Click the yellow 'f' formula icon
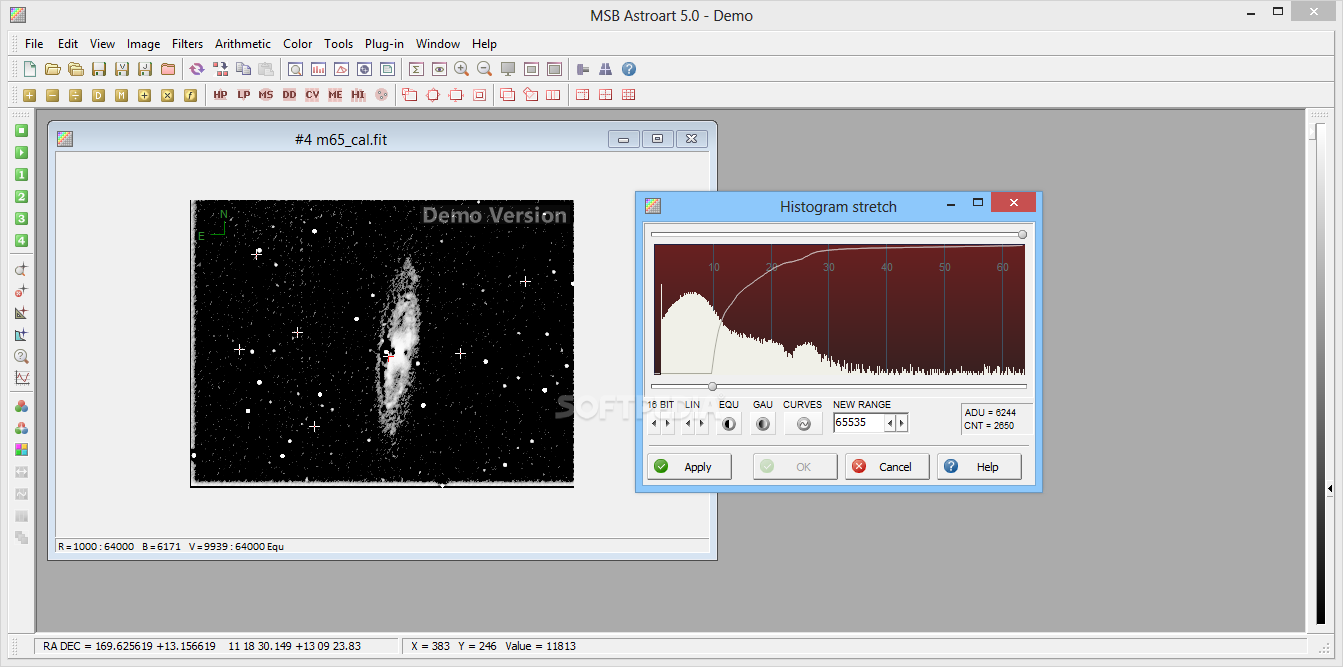This screenshot has width=1343, height=667. [x=190, y=95]
